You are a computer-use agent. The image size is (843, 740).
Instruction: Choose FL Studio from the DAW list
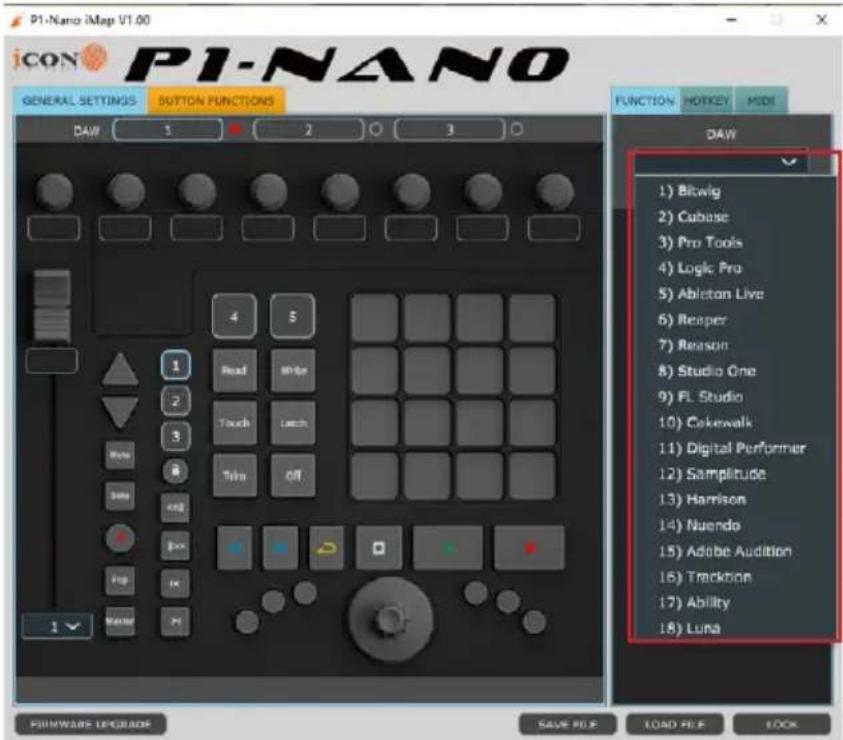pyautogui.click(x=701, y=396)
